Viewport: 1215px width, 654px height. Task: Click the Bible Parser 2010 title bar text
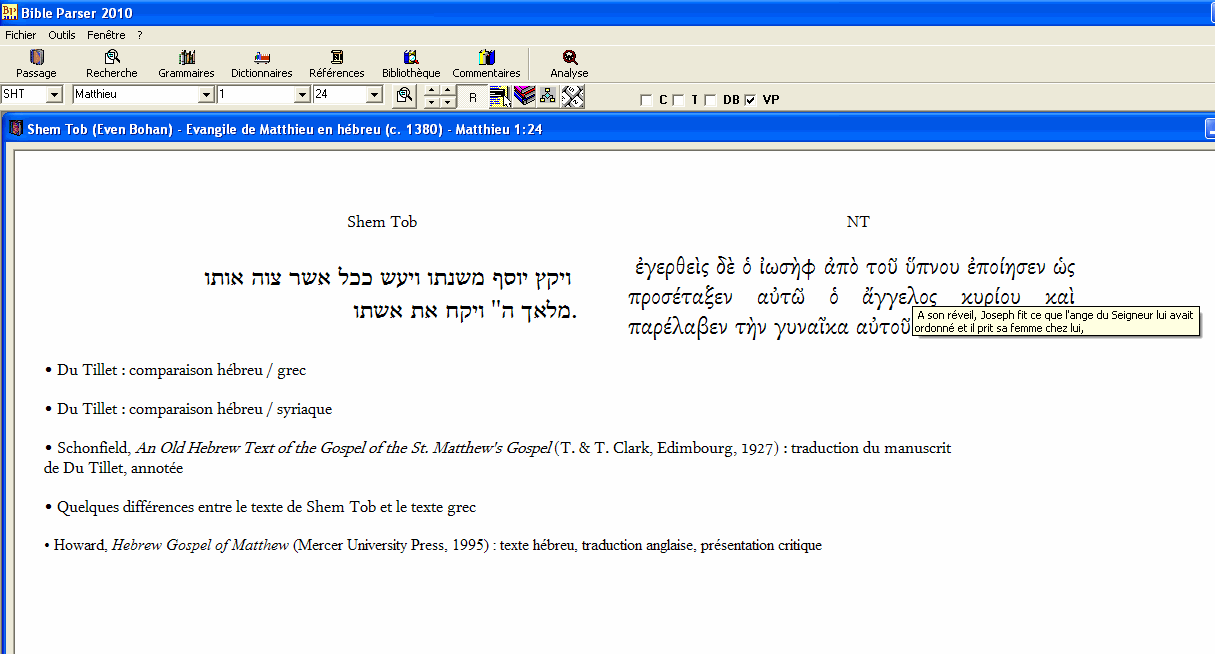pyautogui.click(x=77, y=13)
